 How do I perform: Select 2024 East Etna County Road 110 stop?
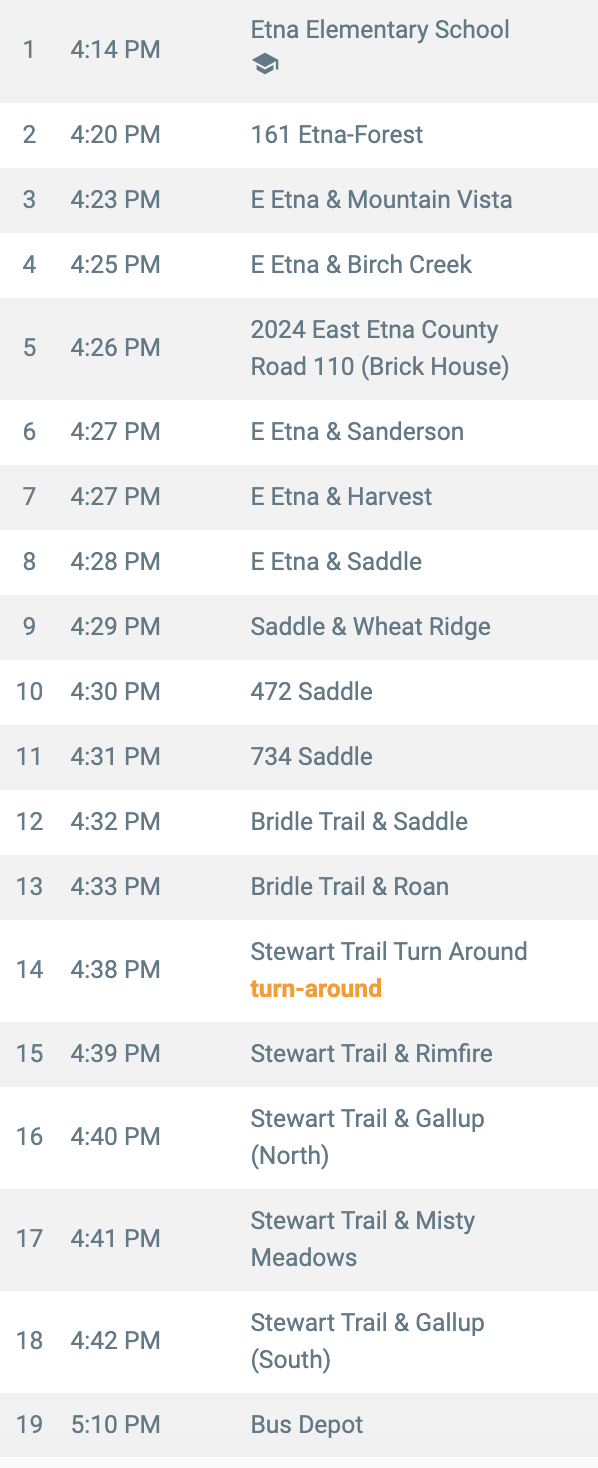tap(299, 348)
